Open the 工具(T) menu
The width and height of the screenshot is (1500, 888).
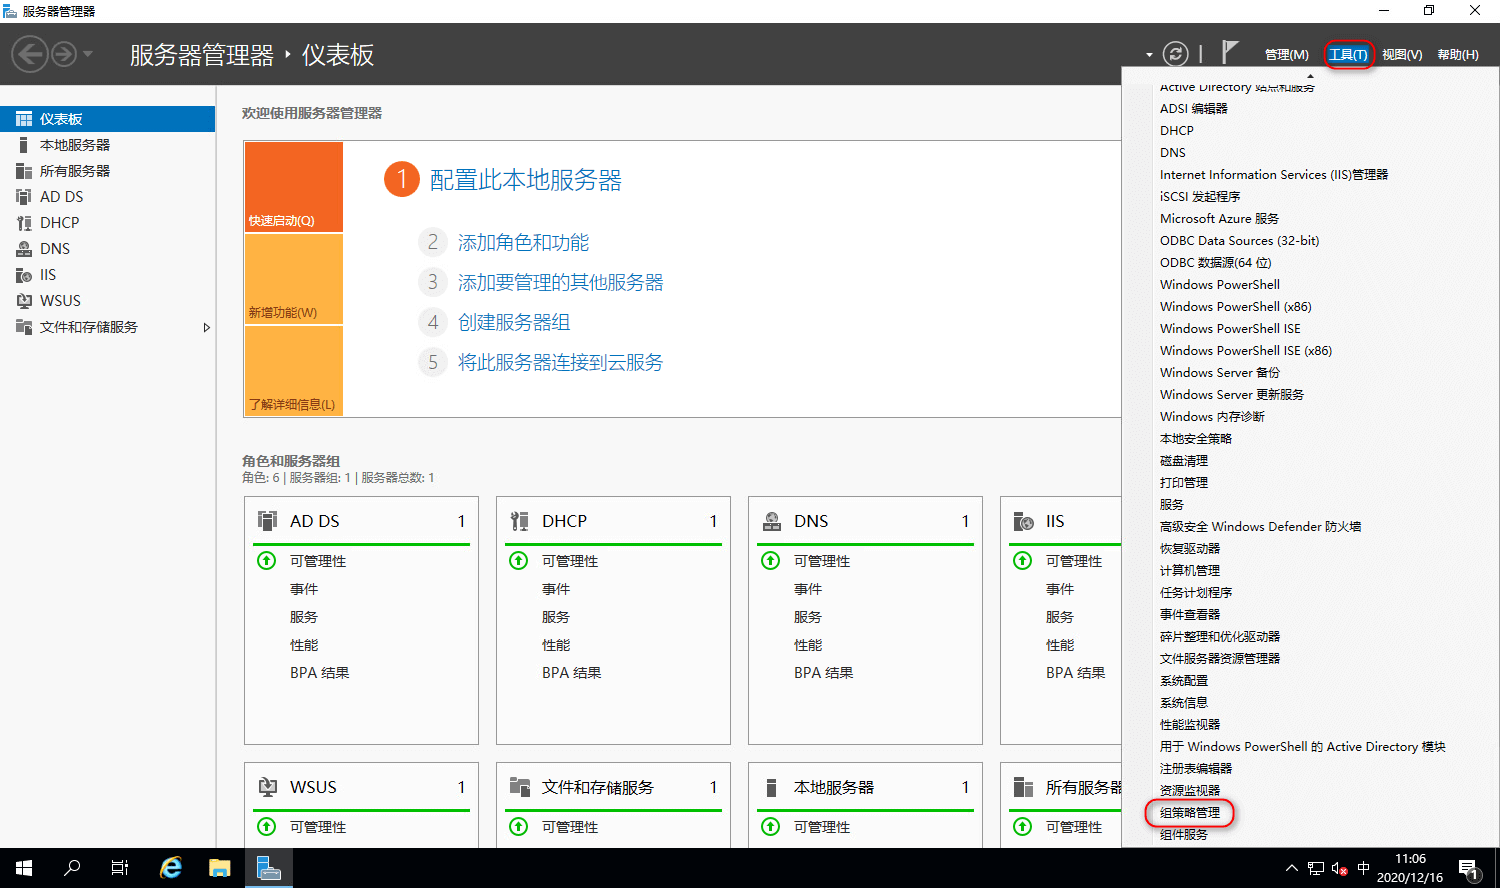(1348, 54)
